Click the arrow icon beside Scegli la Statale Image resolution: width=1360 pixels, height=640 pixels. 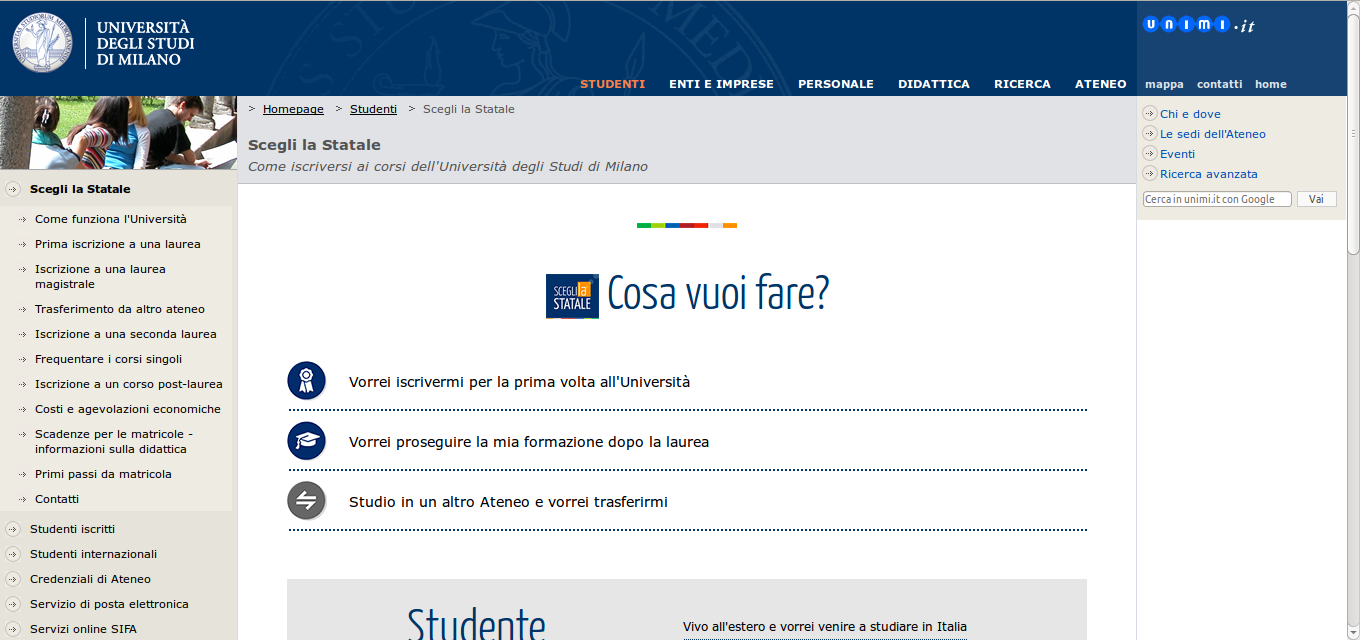click(x=13, y=189)
